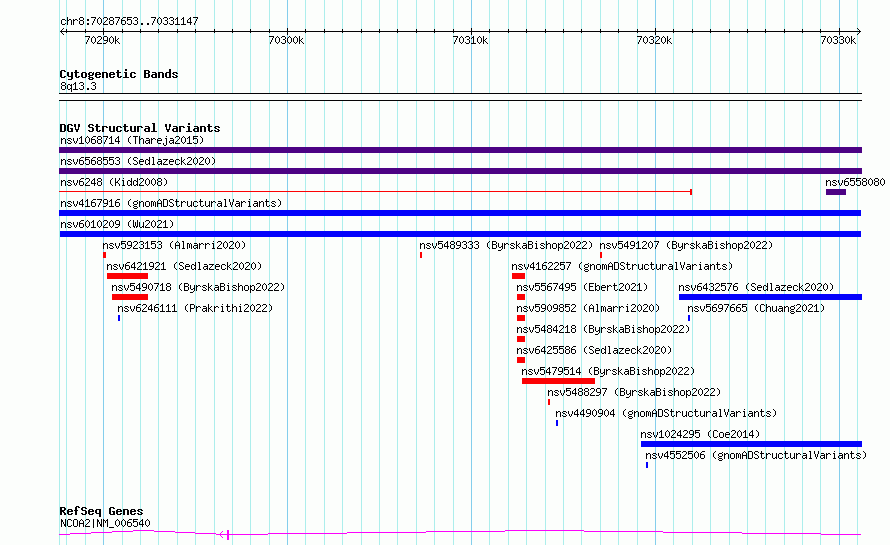Screen dimensions: 890x545
Task: Click the nsv6010209 (Wu2021) label
Action: tap(117, 224)
